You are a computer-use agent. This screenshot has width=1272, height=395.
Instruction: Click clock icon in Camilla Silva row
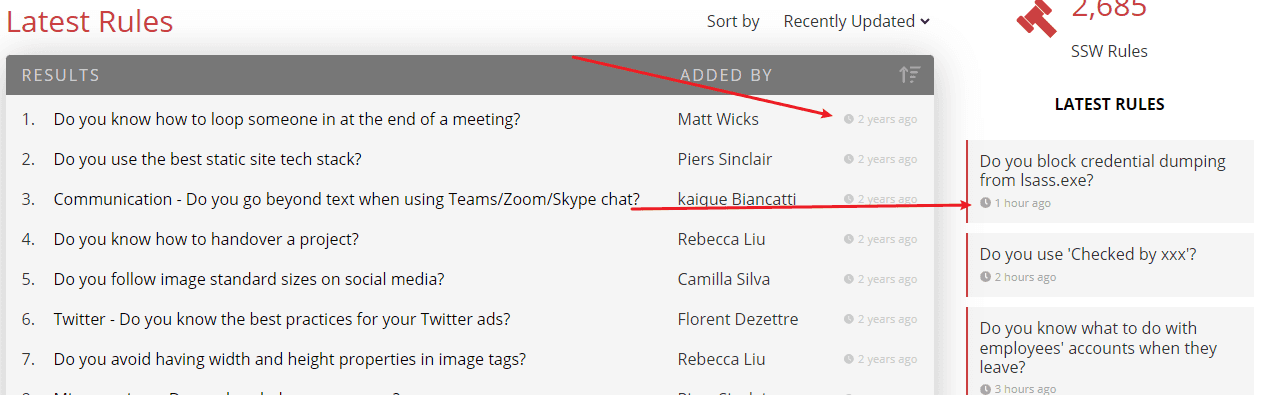tap(849, 279)
